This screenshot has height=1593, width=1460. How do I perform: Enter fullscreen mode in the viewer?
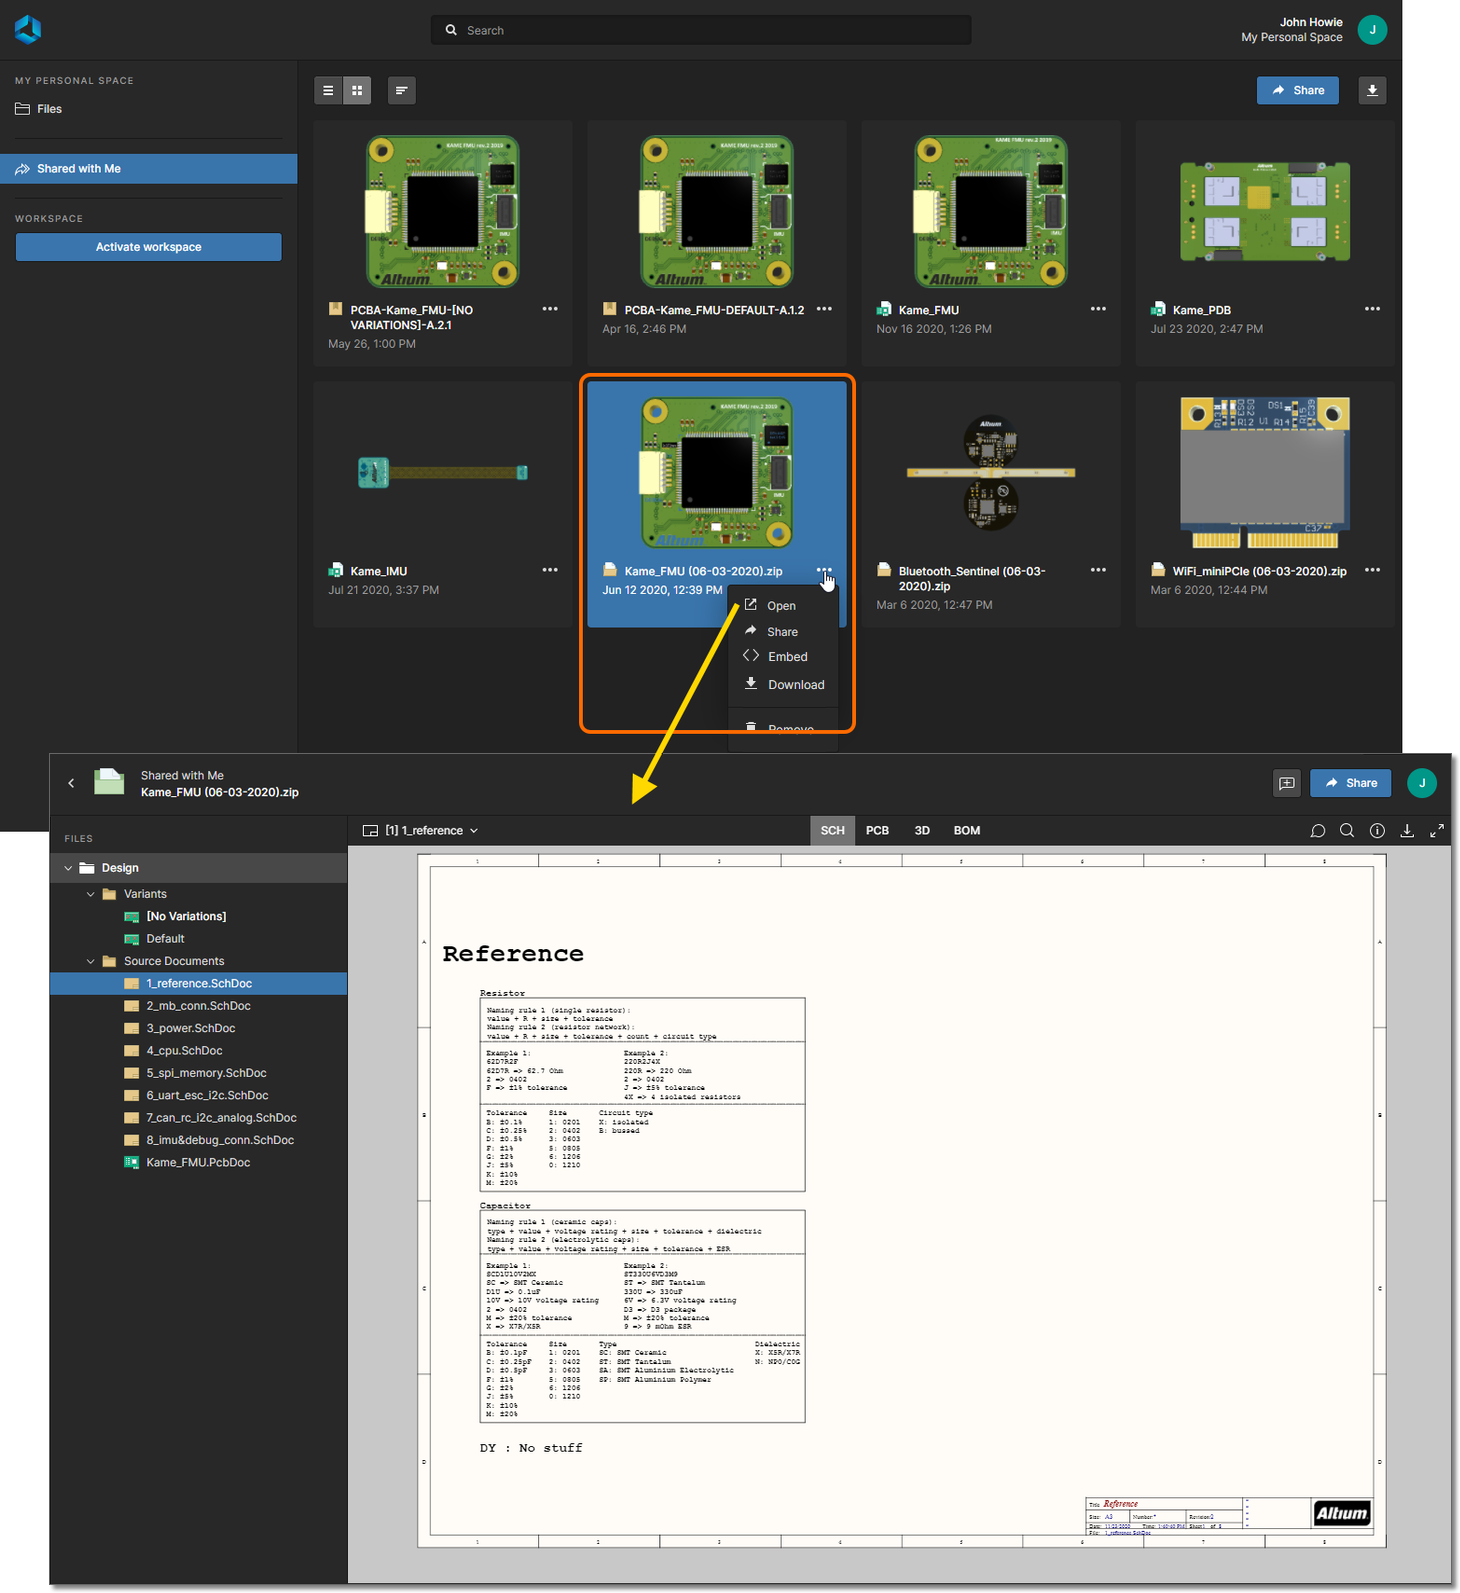coord(1437,831)
